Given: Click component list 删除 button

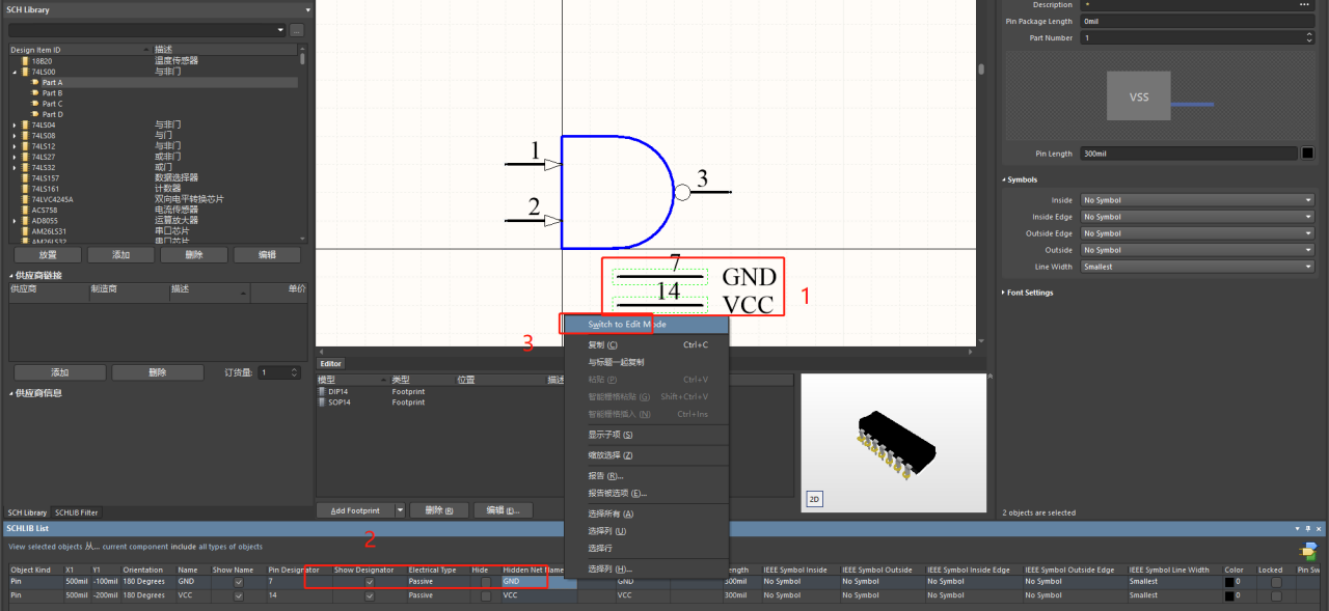Looking at the screenshot, I should pos(194,255).
